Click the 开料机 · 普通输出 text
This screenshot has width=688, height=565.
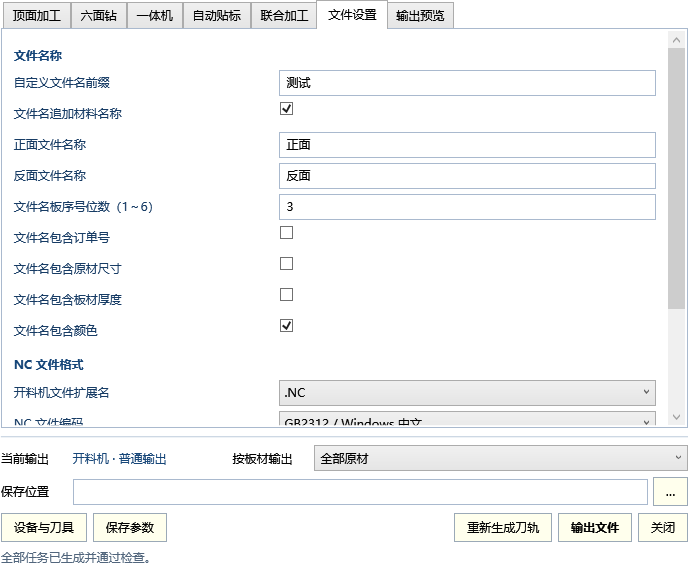pos(119,459)
